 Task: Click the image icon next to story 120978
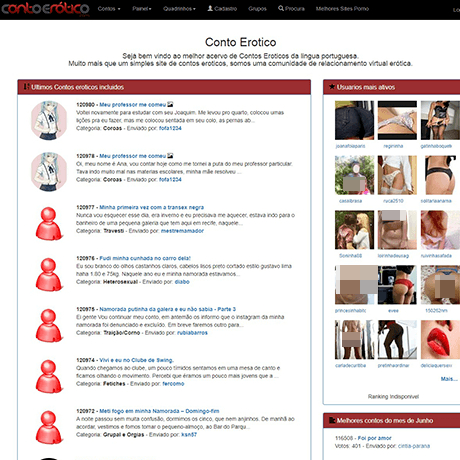pos(170,156)
